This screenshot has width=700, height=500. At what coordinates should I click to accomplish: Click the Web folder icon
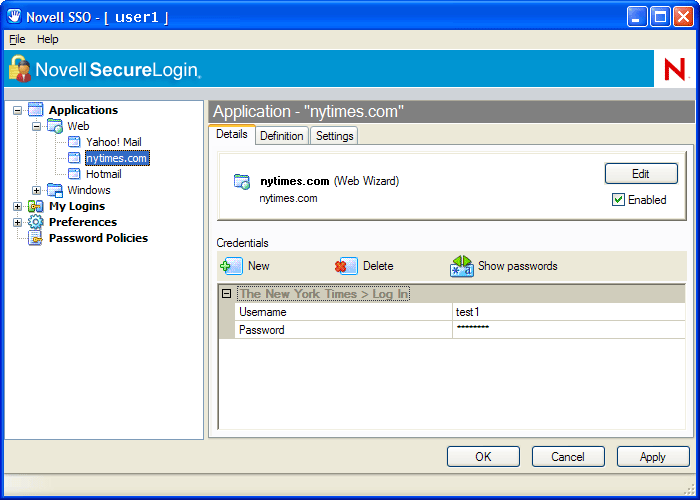[55, 126]
